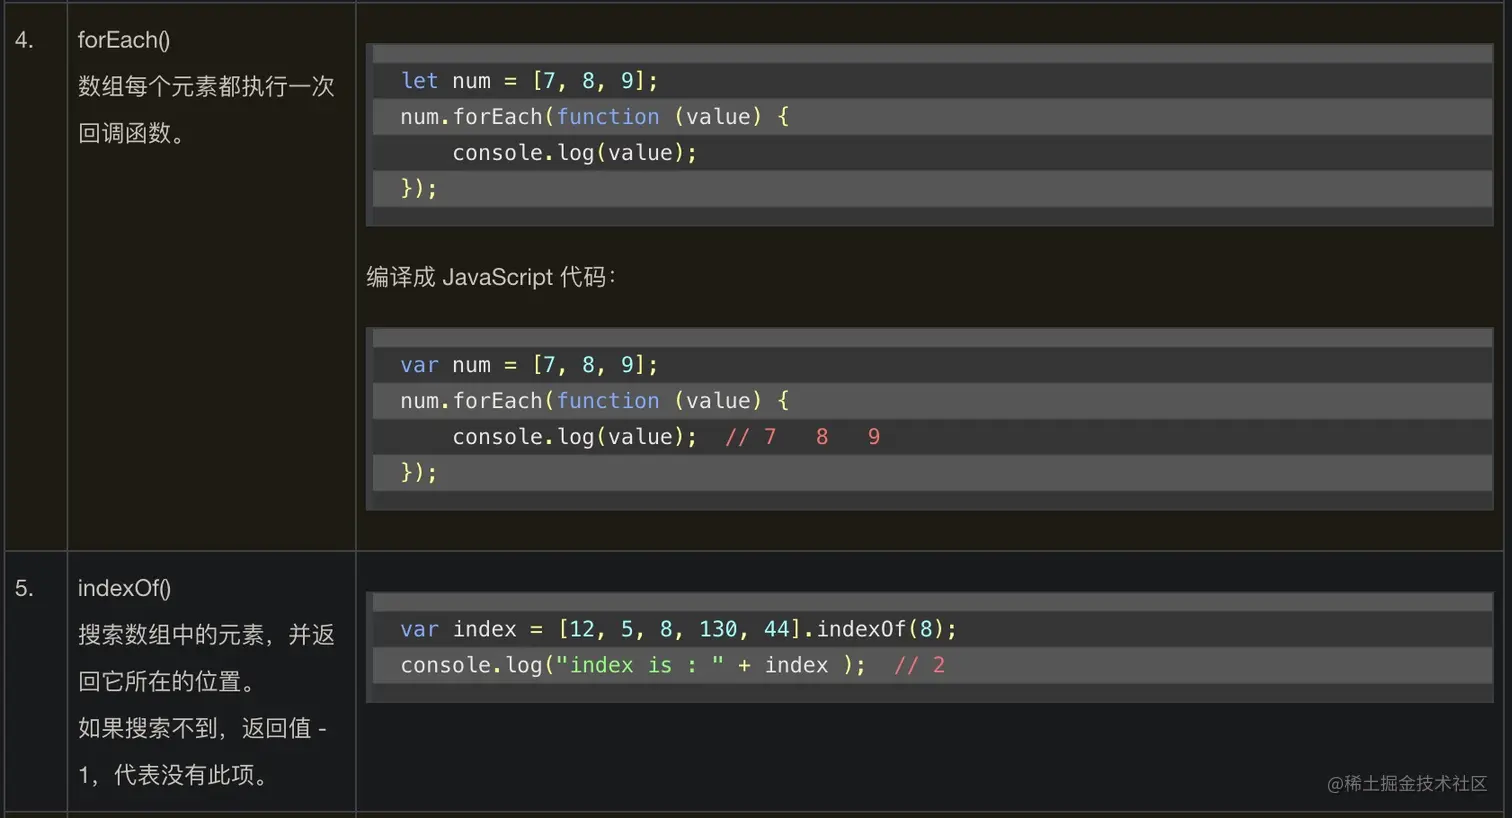This screenshot has width=1512, height=818.
Task: Click the line "let num = [7, 8, 9];"
Action: click(x=529, y=81)
